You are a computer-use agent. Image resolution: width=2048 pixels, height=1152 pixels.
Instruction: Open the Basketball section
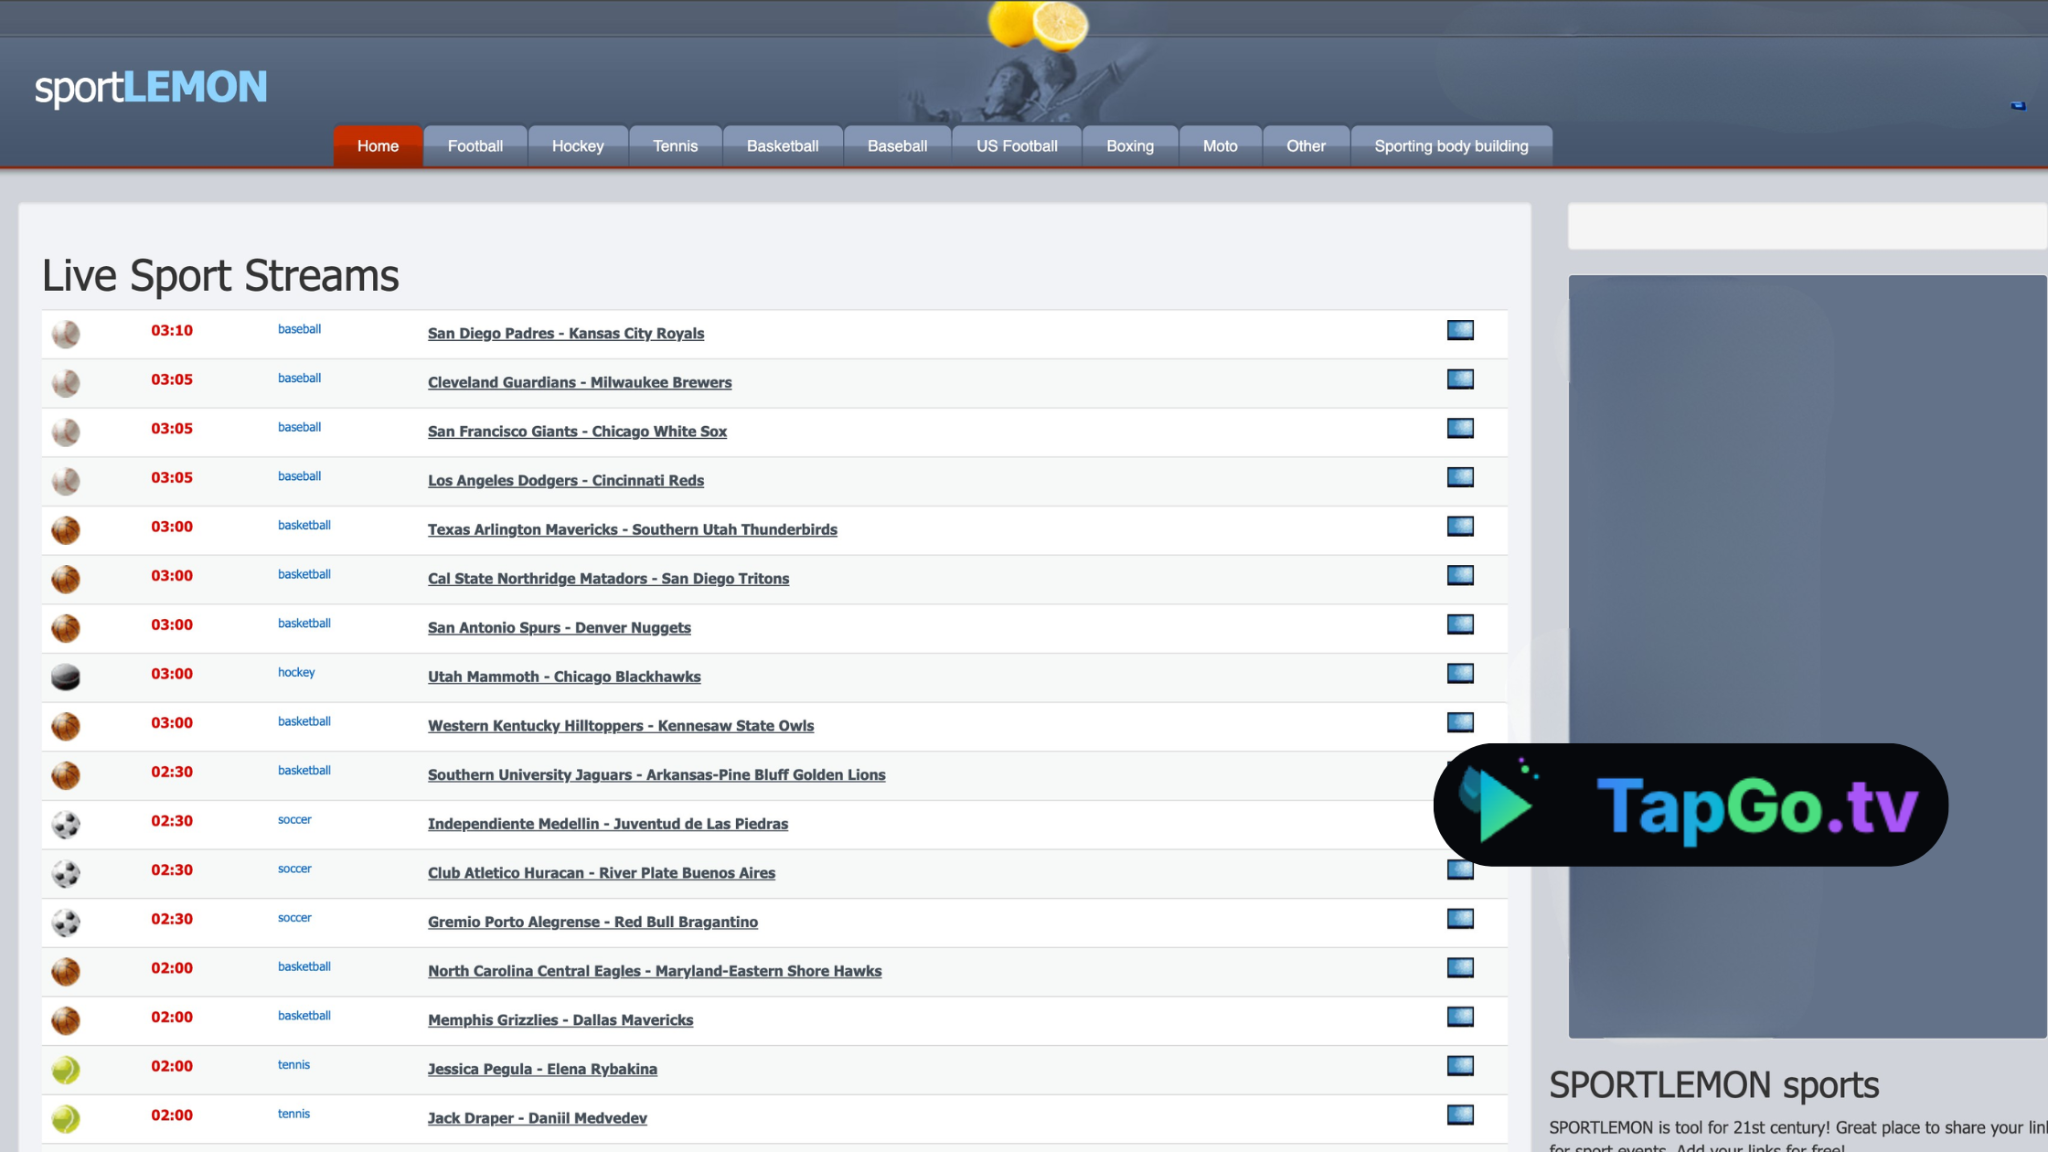tap(782, 146)
